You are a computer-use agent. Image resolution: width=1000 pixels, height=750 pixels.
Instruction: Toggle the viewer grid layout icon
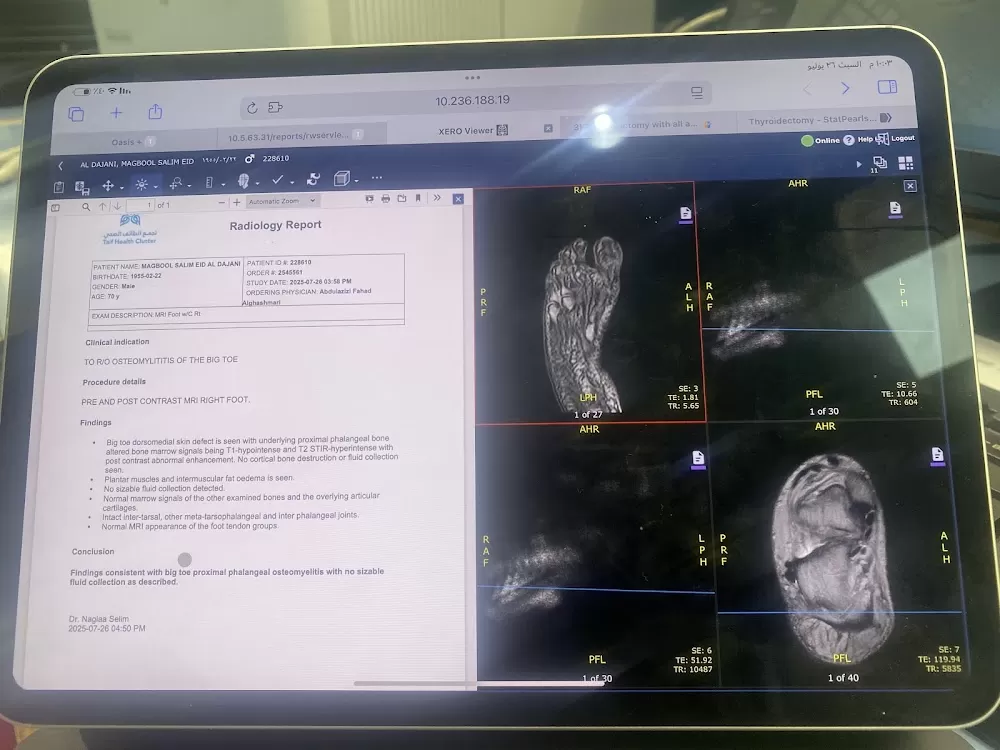[906, 163]
